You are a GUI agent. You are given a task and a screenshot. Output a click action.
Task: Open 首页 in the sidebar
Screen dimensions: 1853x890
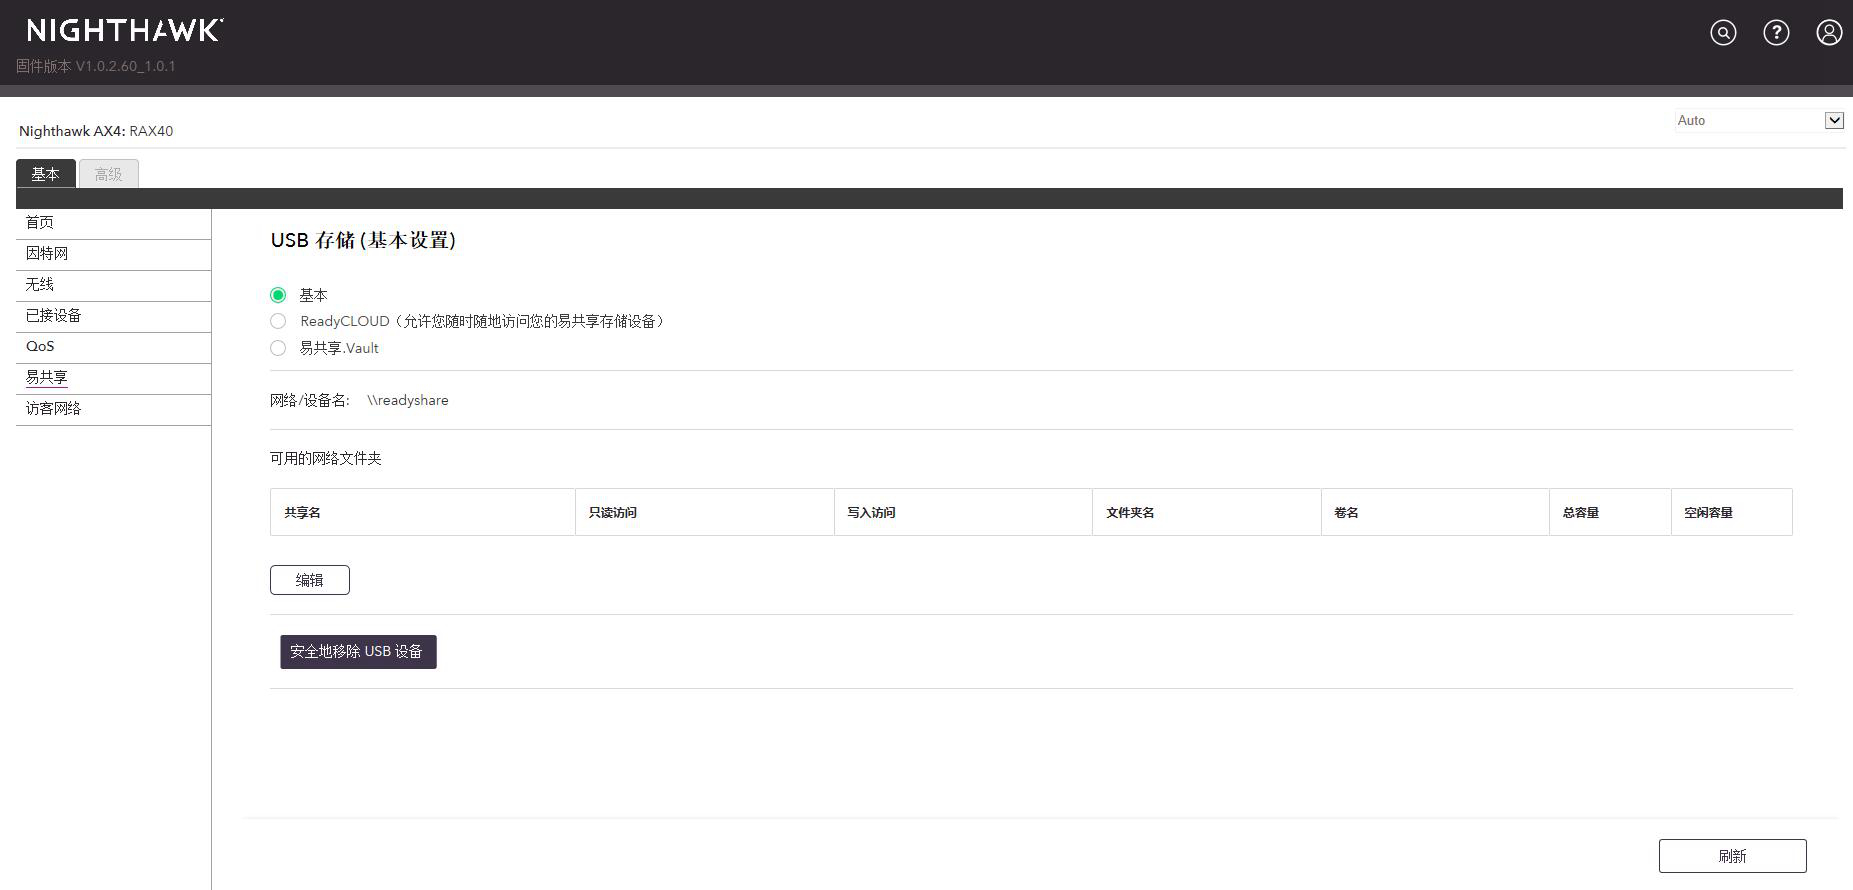113,223
